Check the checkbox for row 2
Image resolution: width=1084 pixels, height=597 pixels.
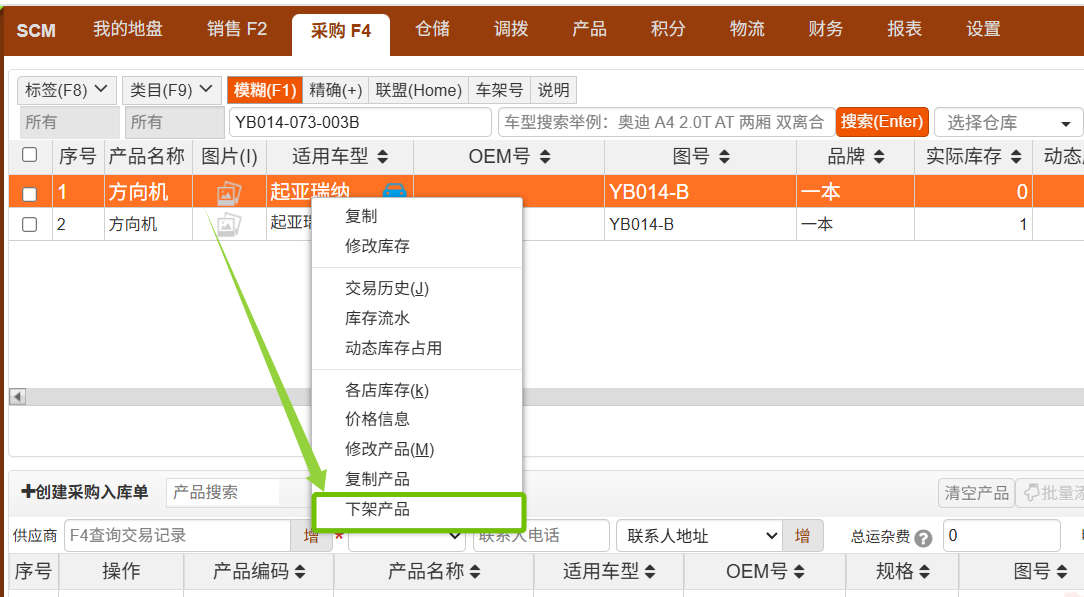tap(29, 225)
